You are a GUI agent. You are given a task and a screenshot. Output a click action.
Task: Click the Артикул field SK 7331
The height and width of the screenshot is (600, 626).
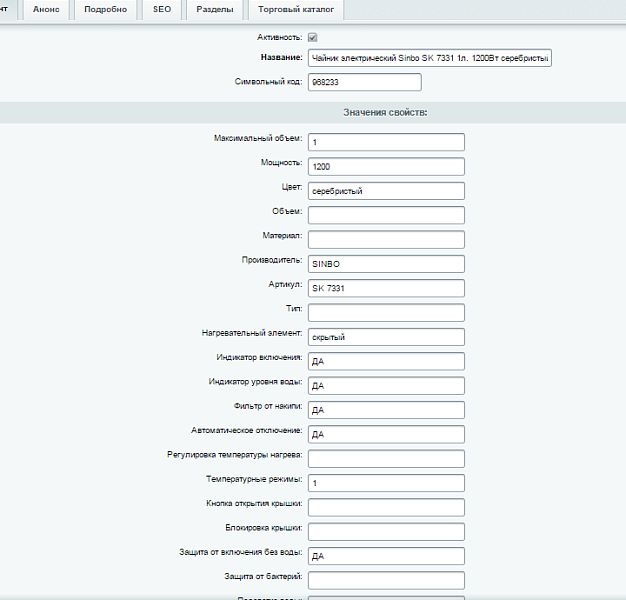click(386, 288)
